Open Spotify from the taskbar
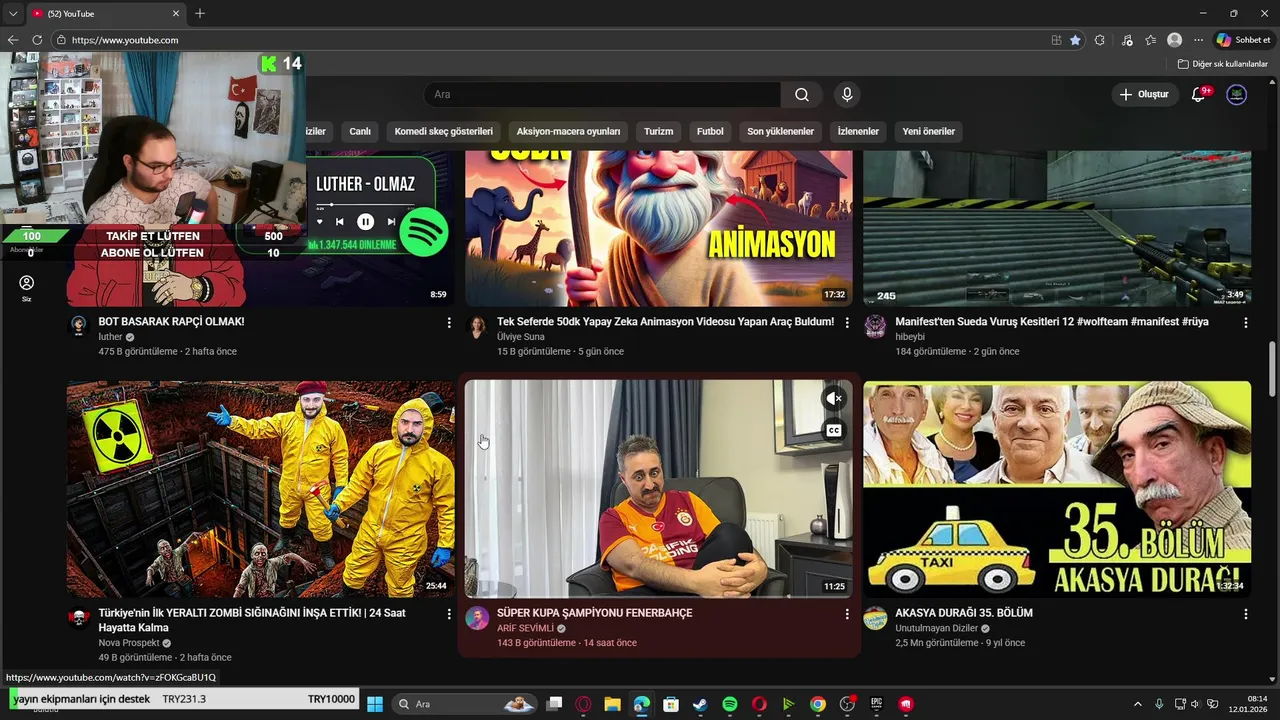Viewport: 1280px width, 720px height. pos(730,704)
